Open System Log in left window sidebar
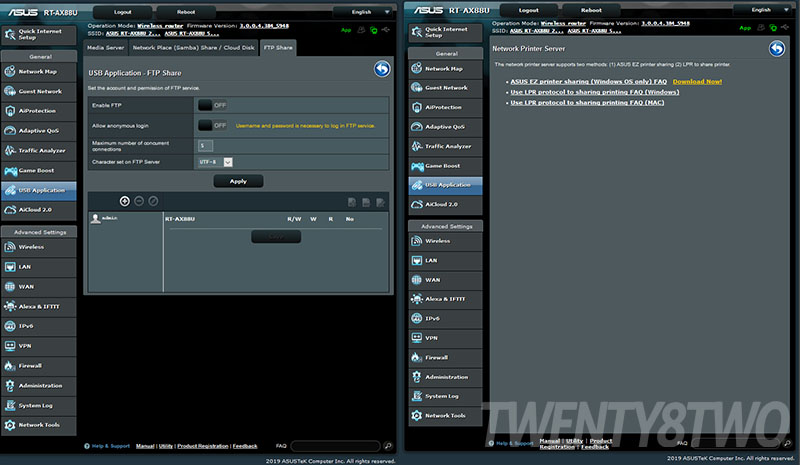Image resolution: width=800 pixels, height=465 pixels. (39, 406)
